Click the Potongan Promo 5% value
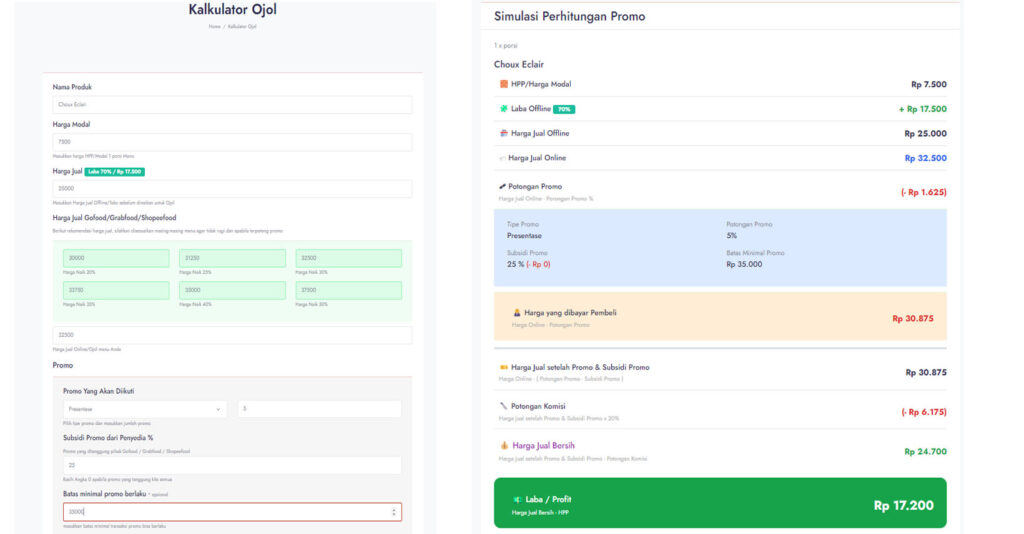 [731, 236]
